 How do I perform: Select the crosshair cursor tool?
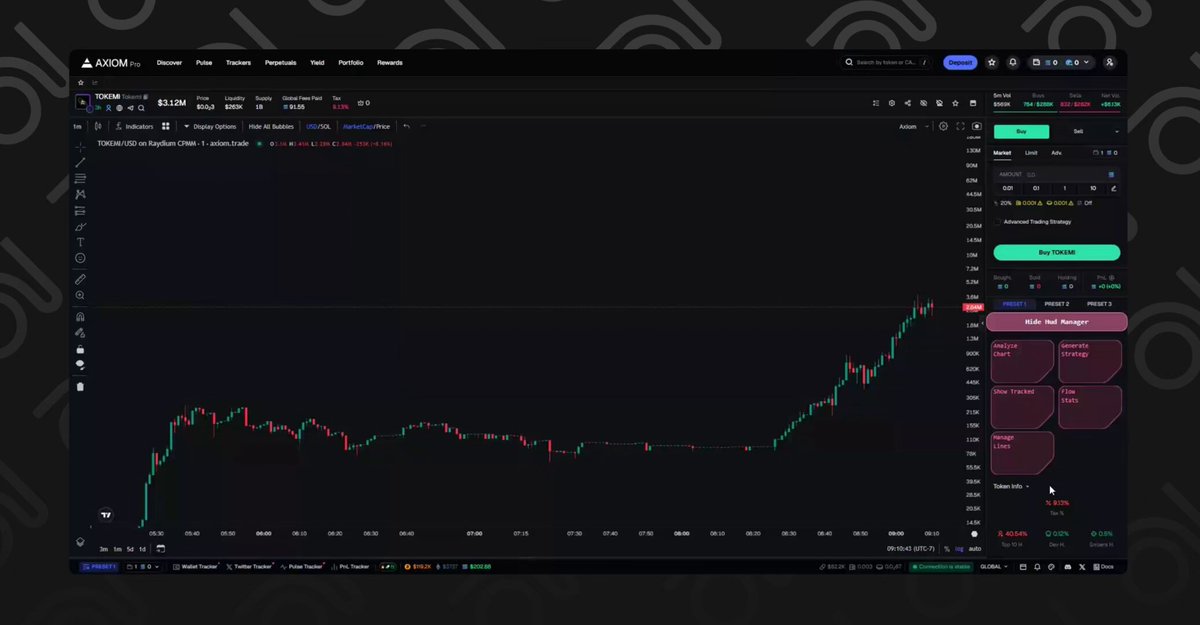point(80,147)
